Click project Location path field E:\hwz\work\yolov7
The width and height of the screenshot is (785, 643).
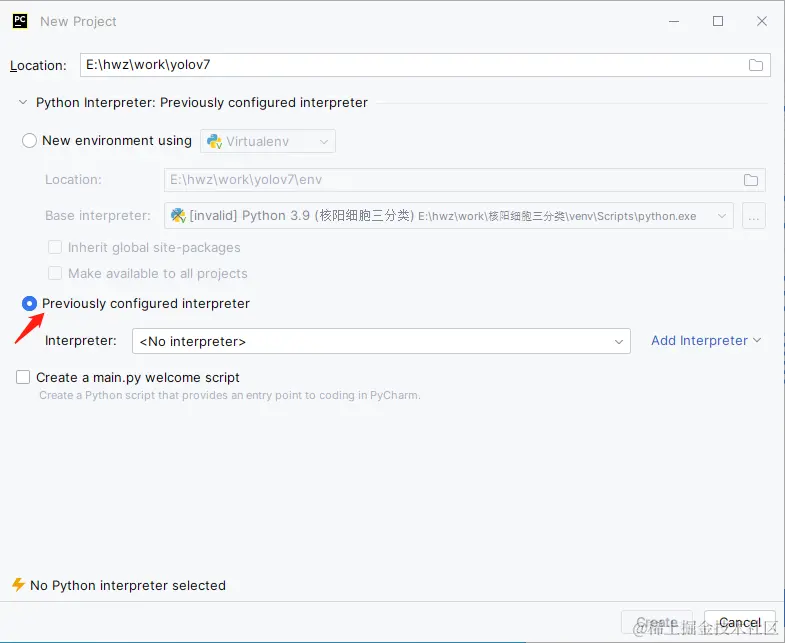(425, 65)
